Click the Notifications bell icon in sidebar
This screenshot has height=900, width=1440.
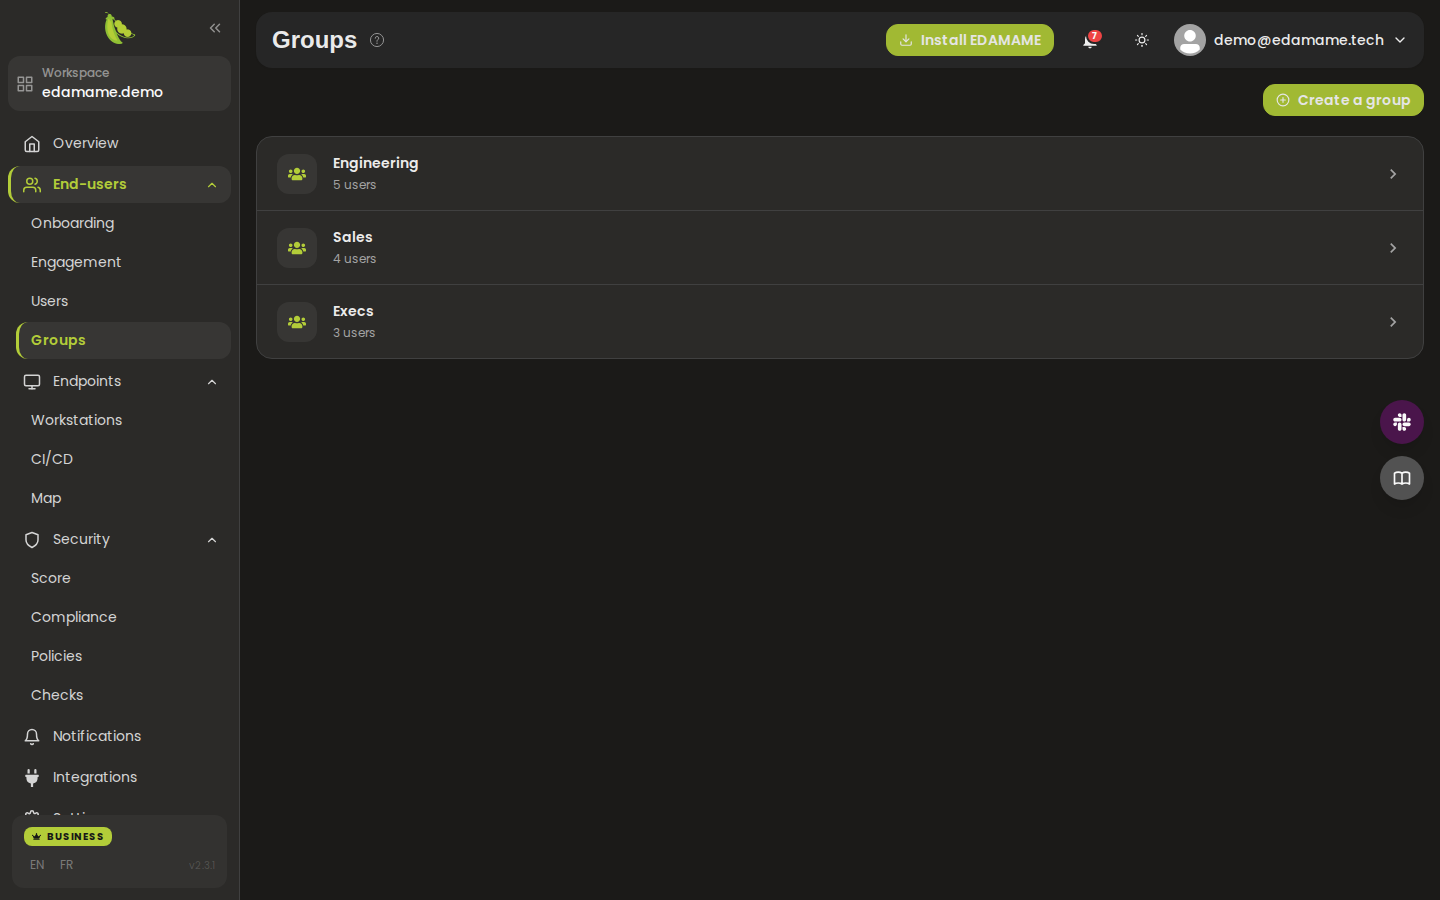(32, 737)
